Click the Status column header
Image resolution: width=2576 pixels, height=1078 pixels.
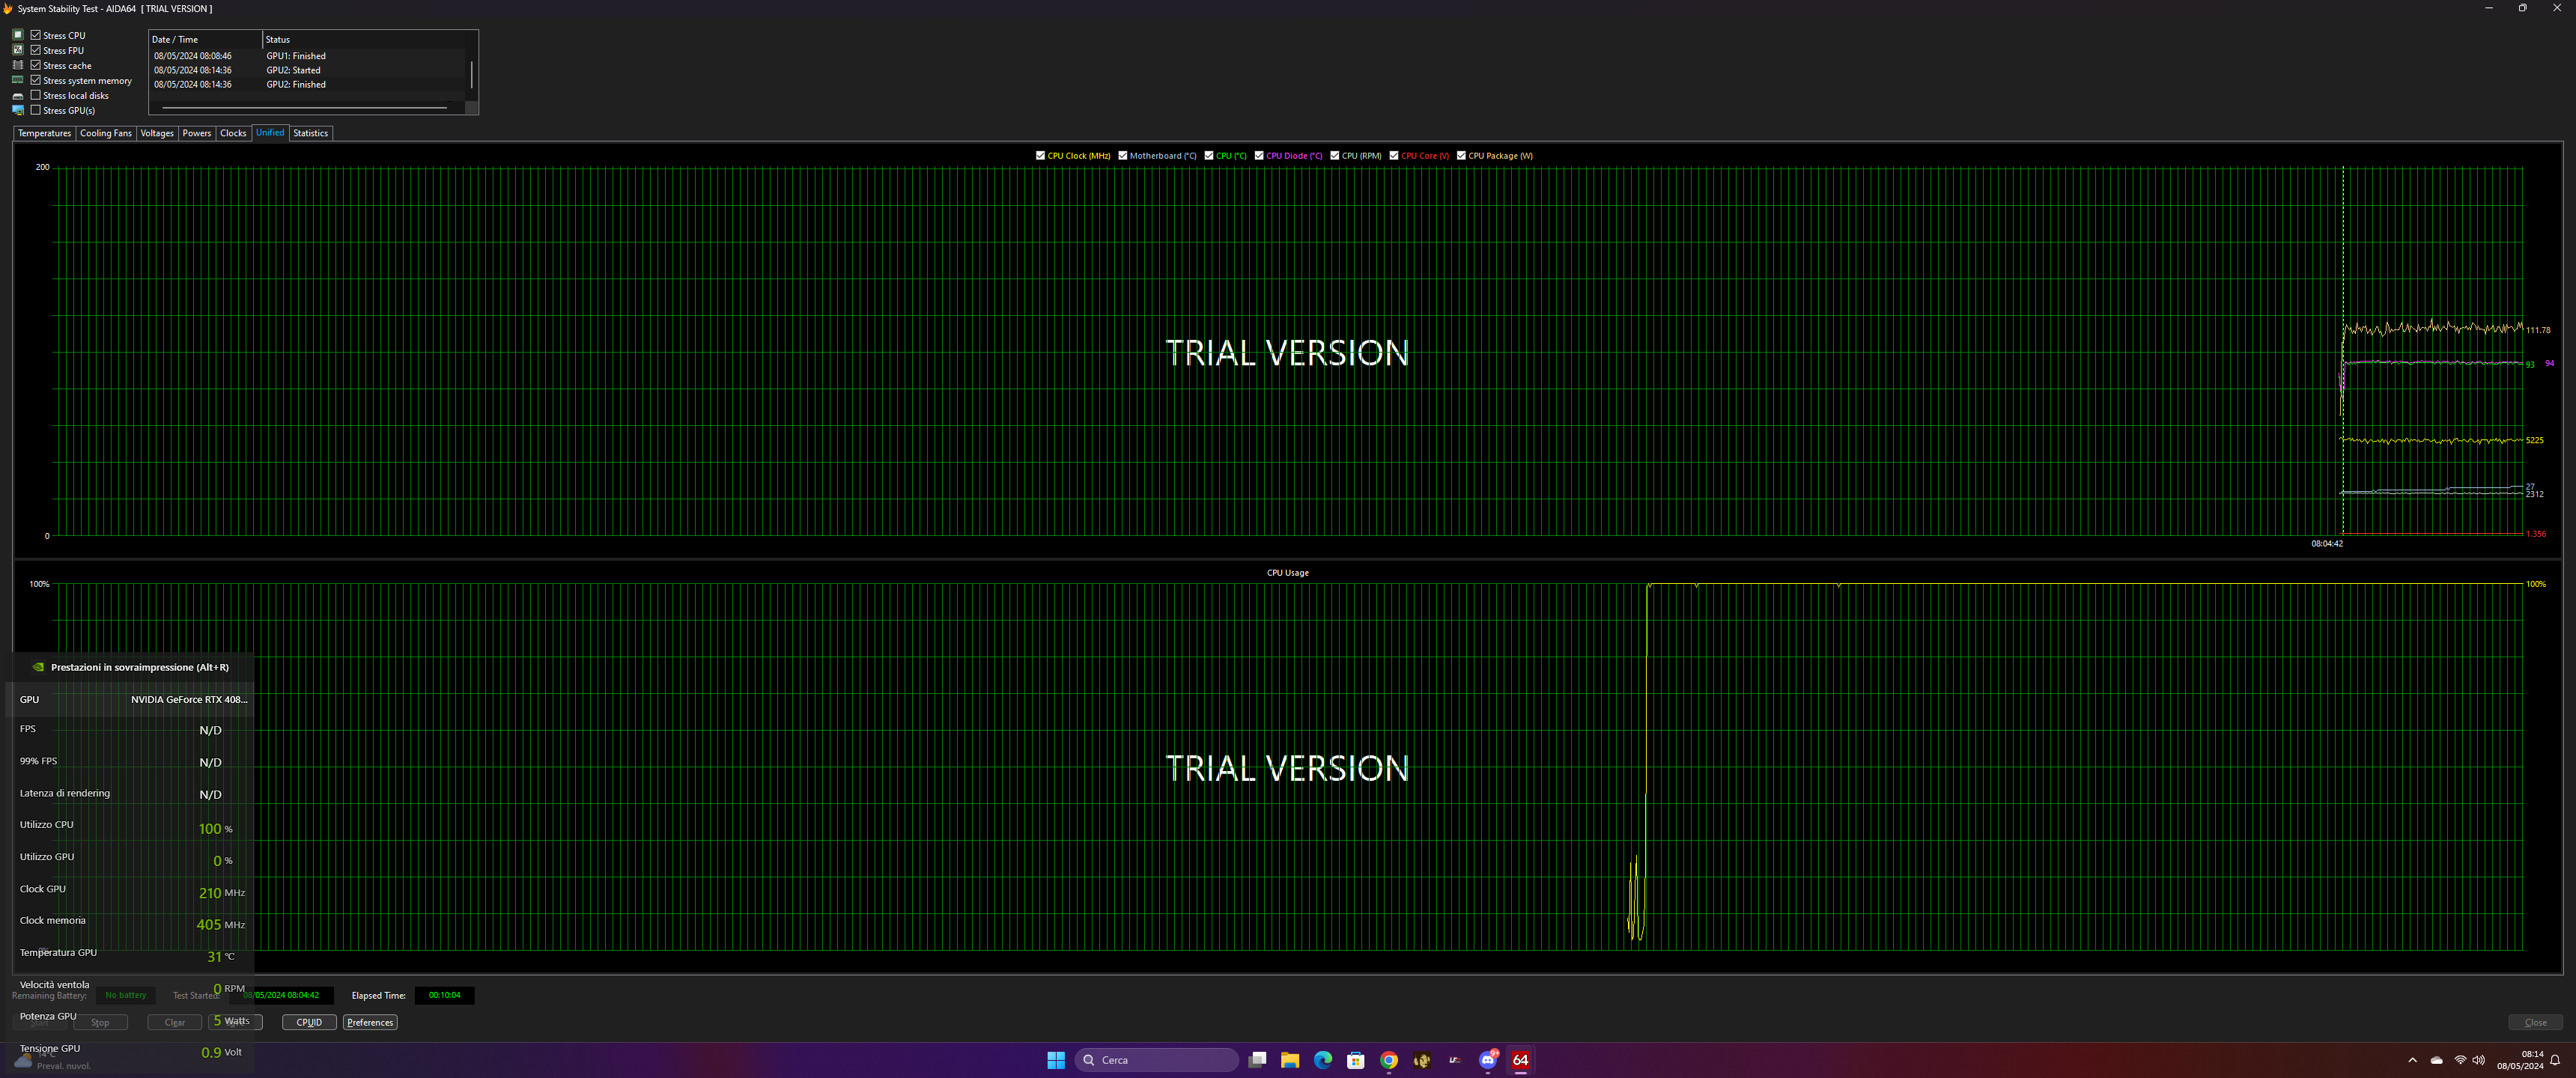[x=365, y=40]
